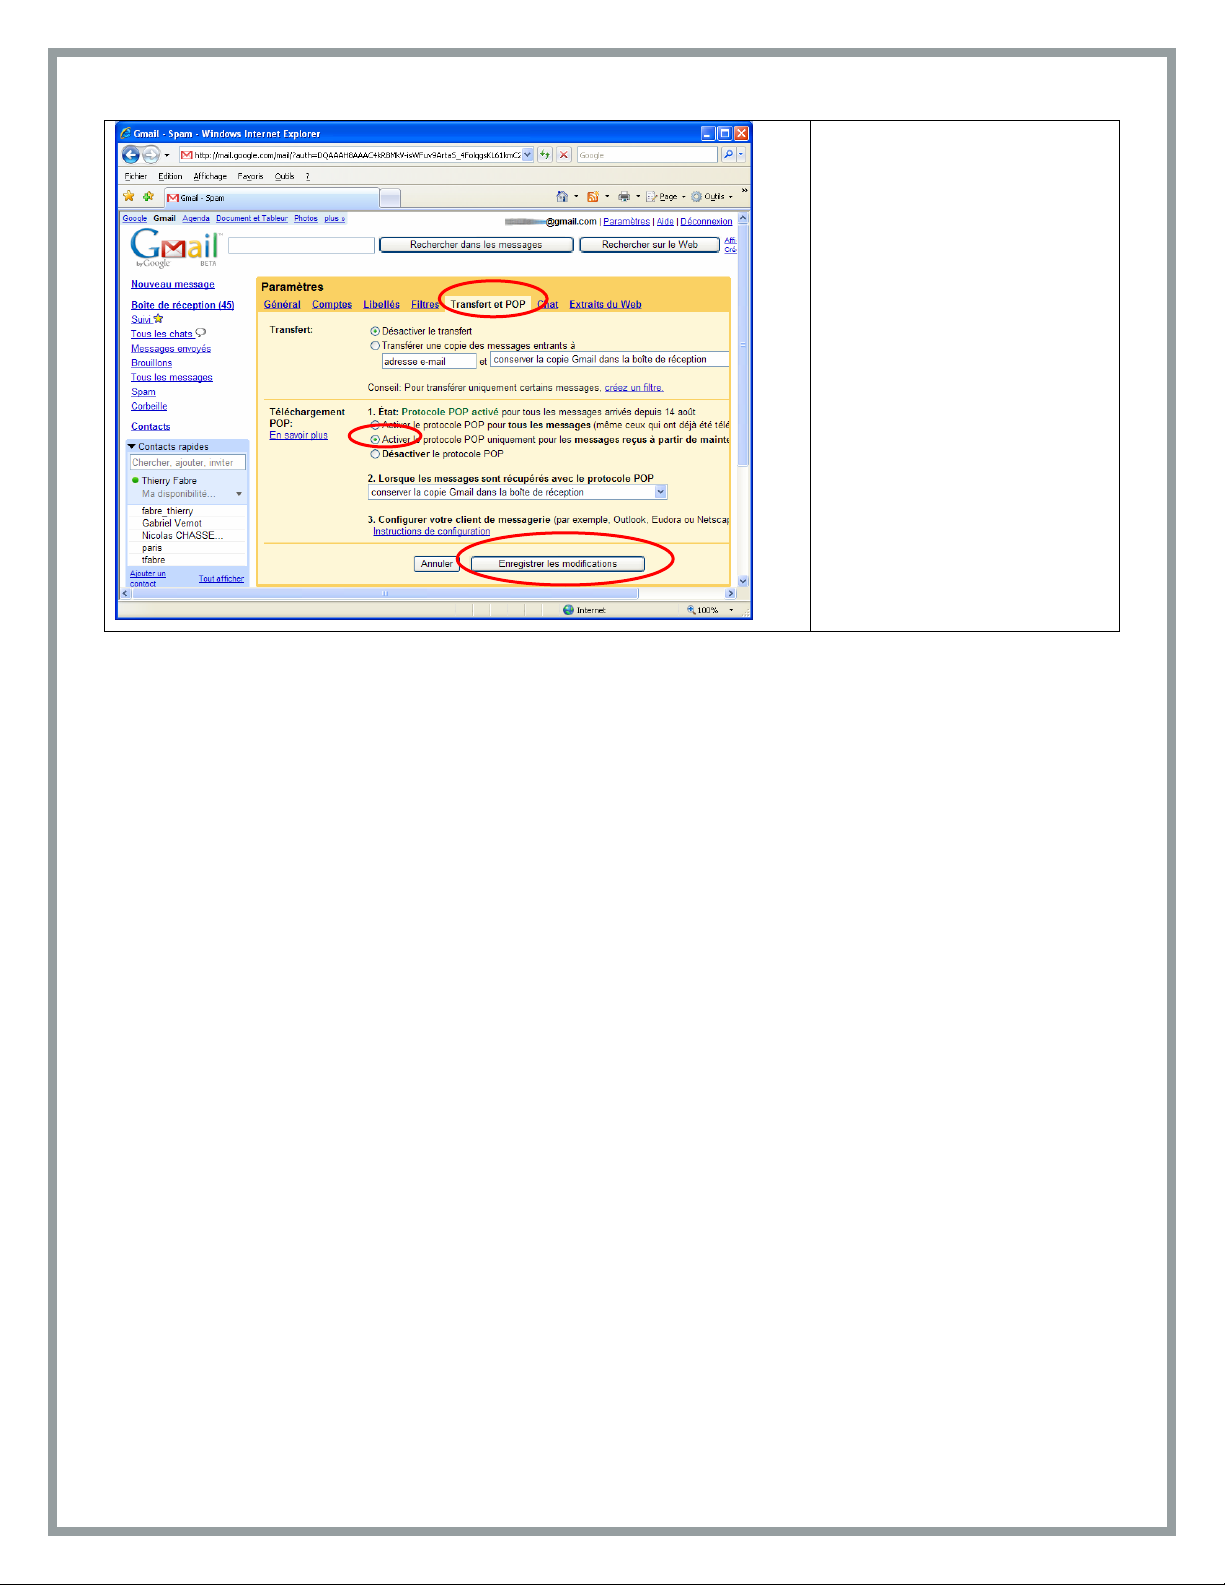
Task: Click the Zoom 100% icon in status bar
Action: (x=691, y=610)
